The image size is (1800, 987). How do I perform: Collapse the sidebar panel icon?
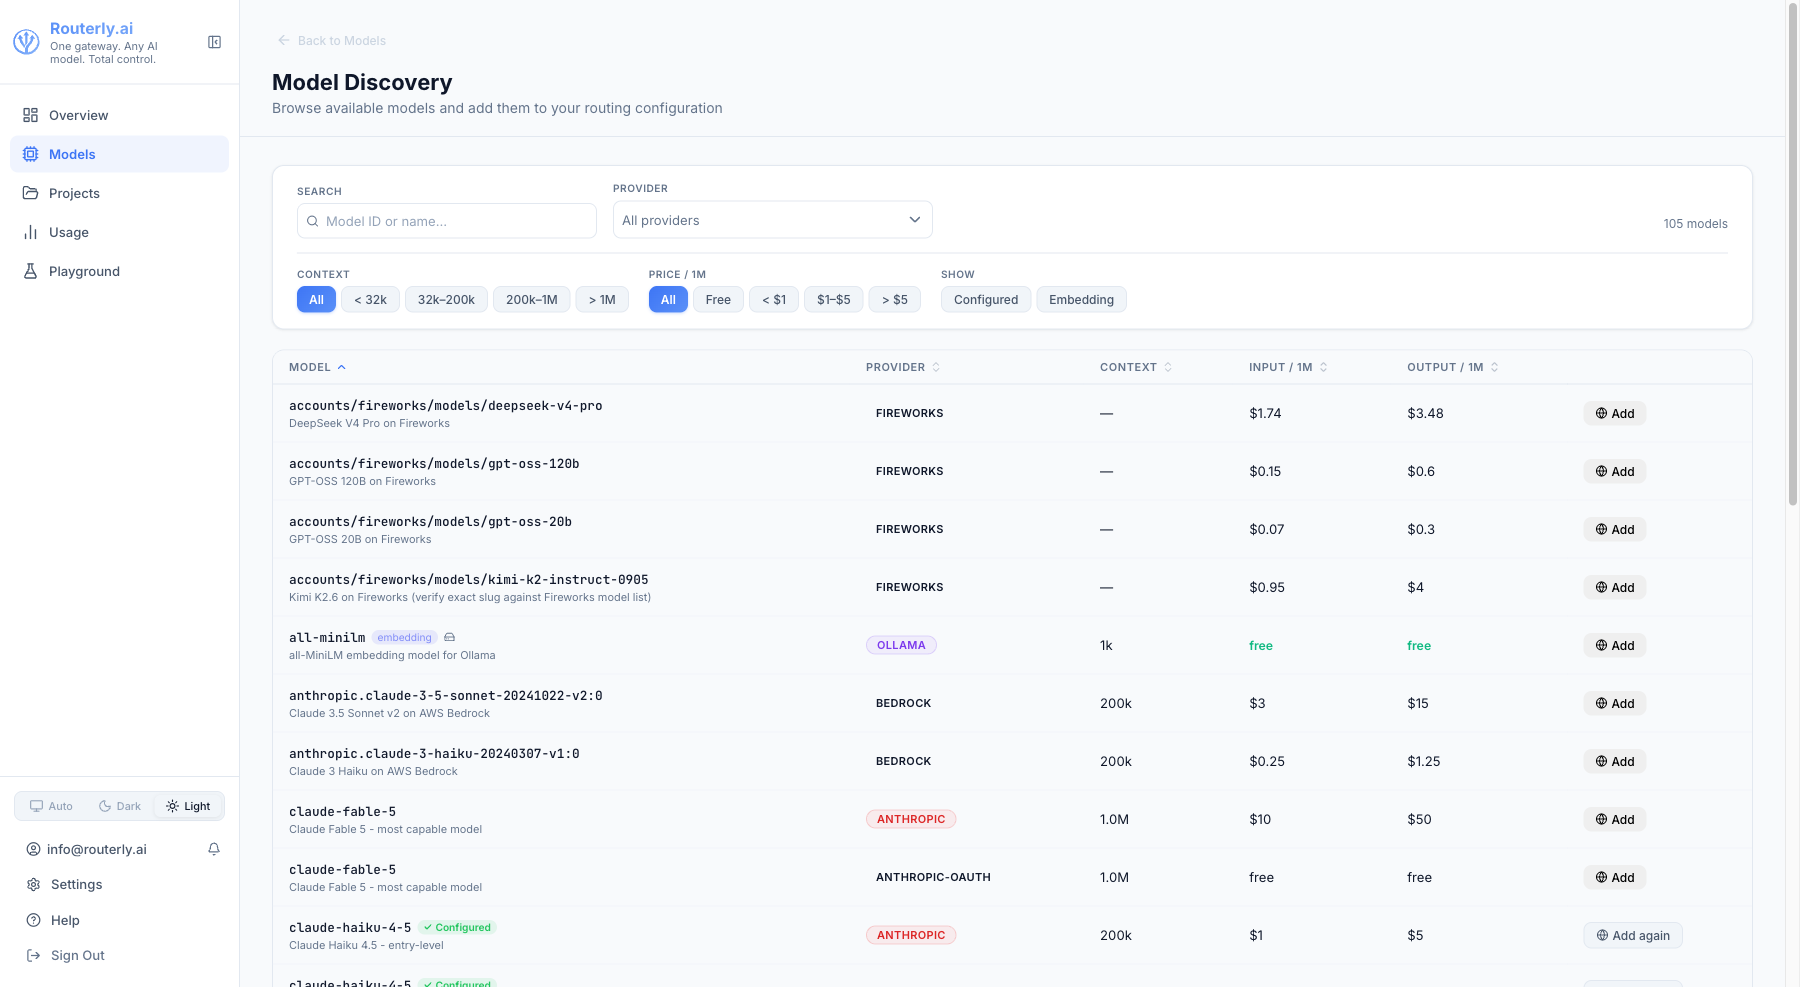click(x=214, y=42)
